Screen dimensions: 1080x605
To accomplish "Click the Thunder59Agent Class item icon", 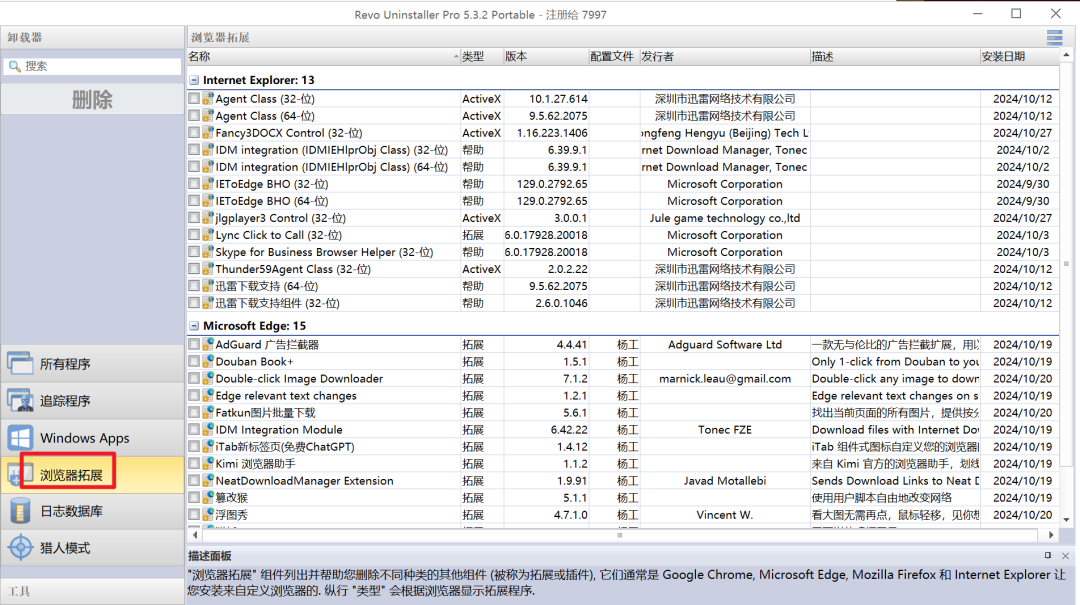I will (208, 269).
